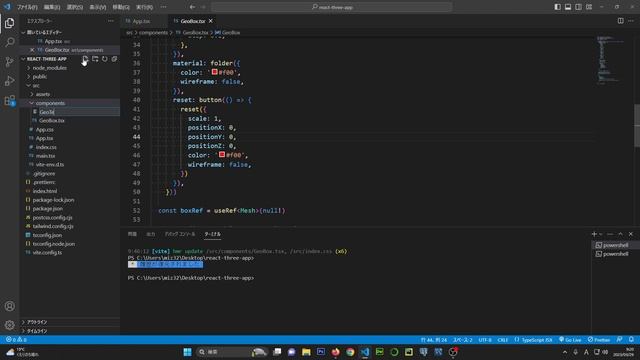Open the Search view in activity bar
The image size is (640, 360).
pyautogui.click(x=9, y=42)
